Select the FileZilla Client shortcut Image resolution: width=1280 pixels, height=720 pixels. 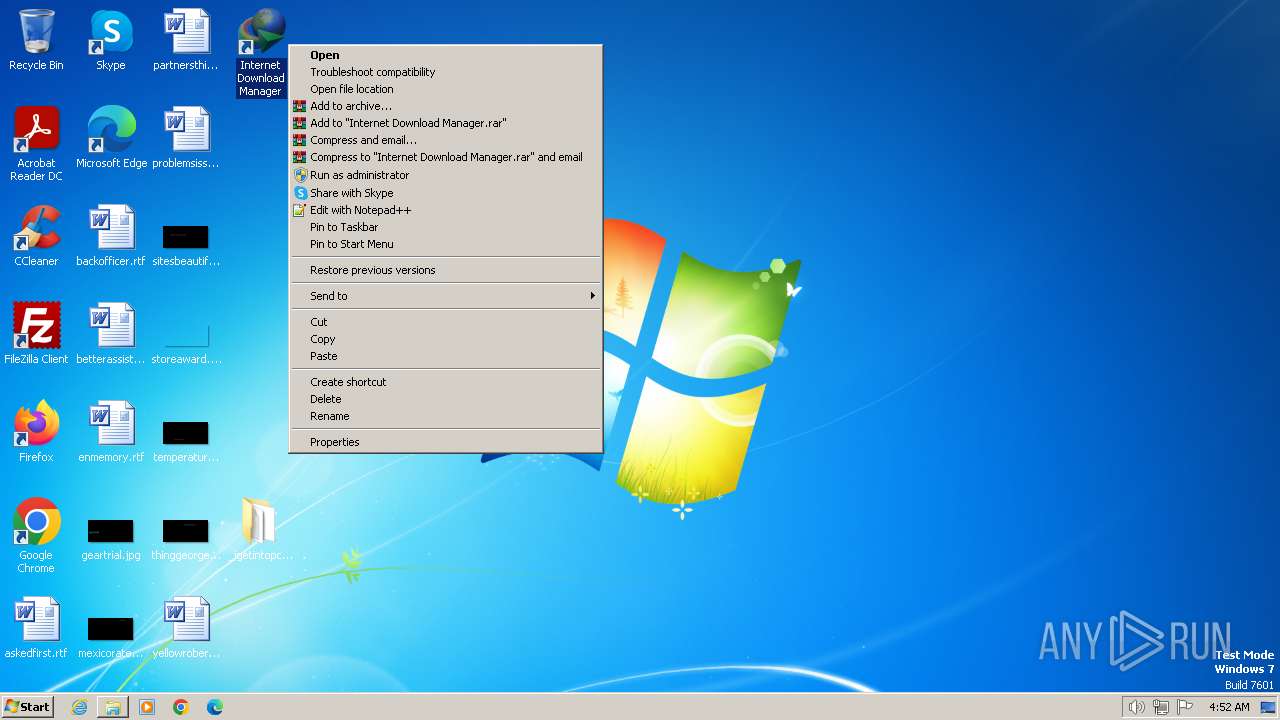[x=36, y=334]
